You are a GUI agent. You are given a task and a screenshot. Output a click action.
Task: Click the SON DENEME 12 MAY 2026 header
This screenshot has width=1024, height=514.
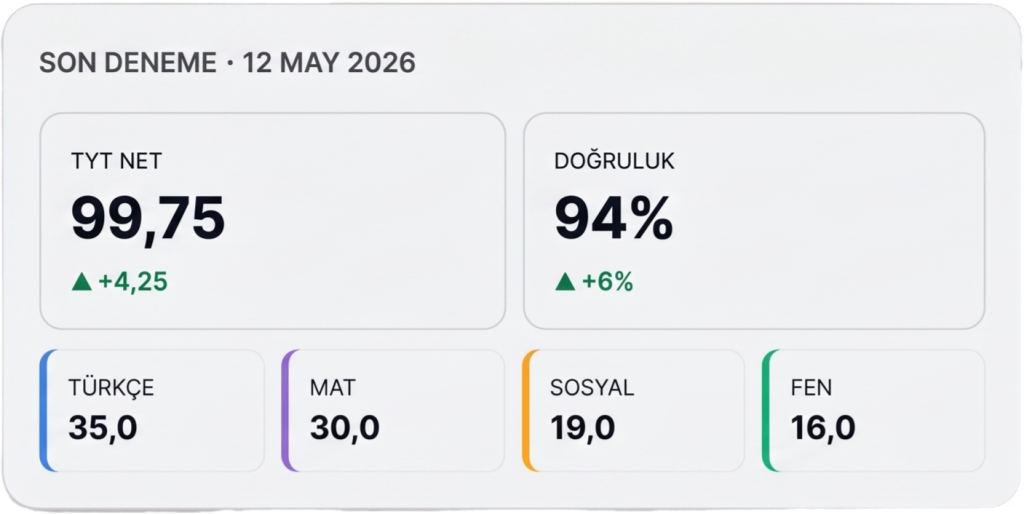click(x=227, y=63)
